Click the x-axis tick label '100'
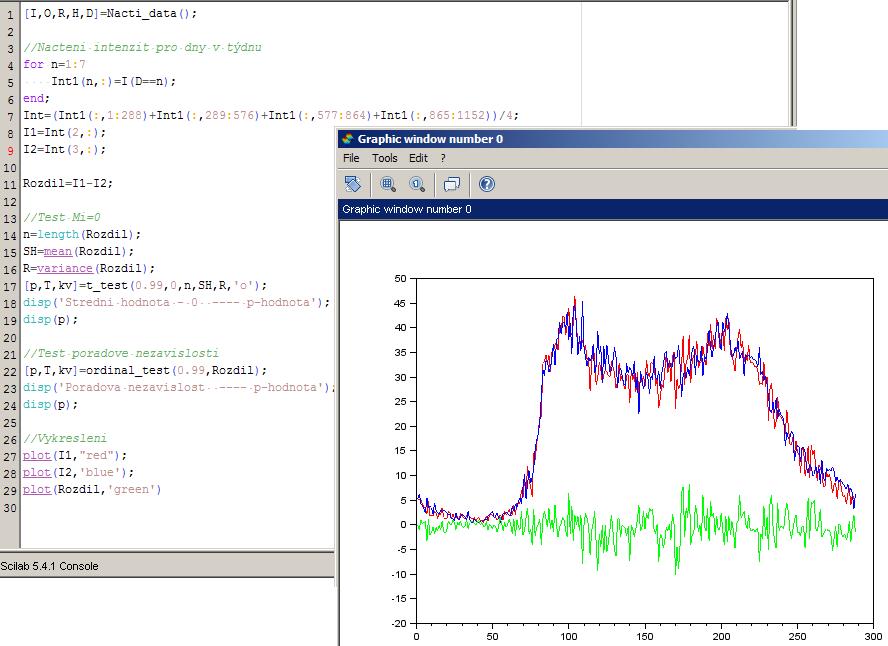Screen dimensions: 888x646 [x=569, y=636]
